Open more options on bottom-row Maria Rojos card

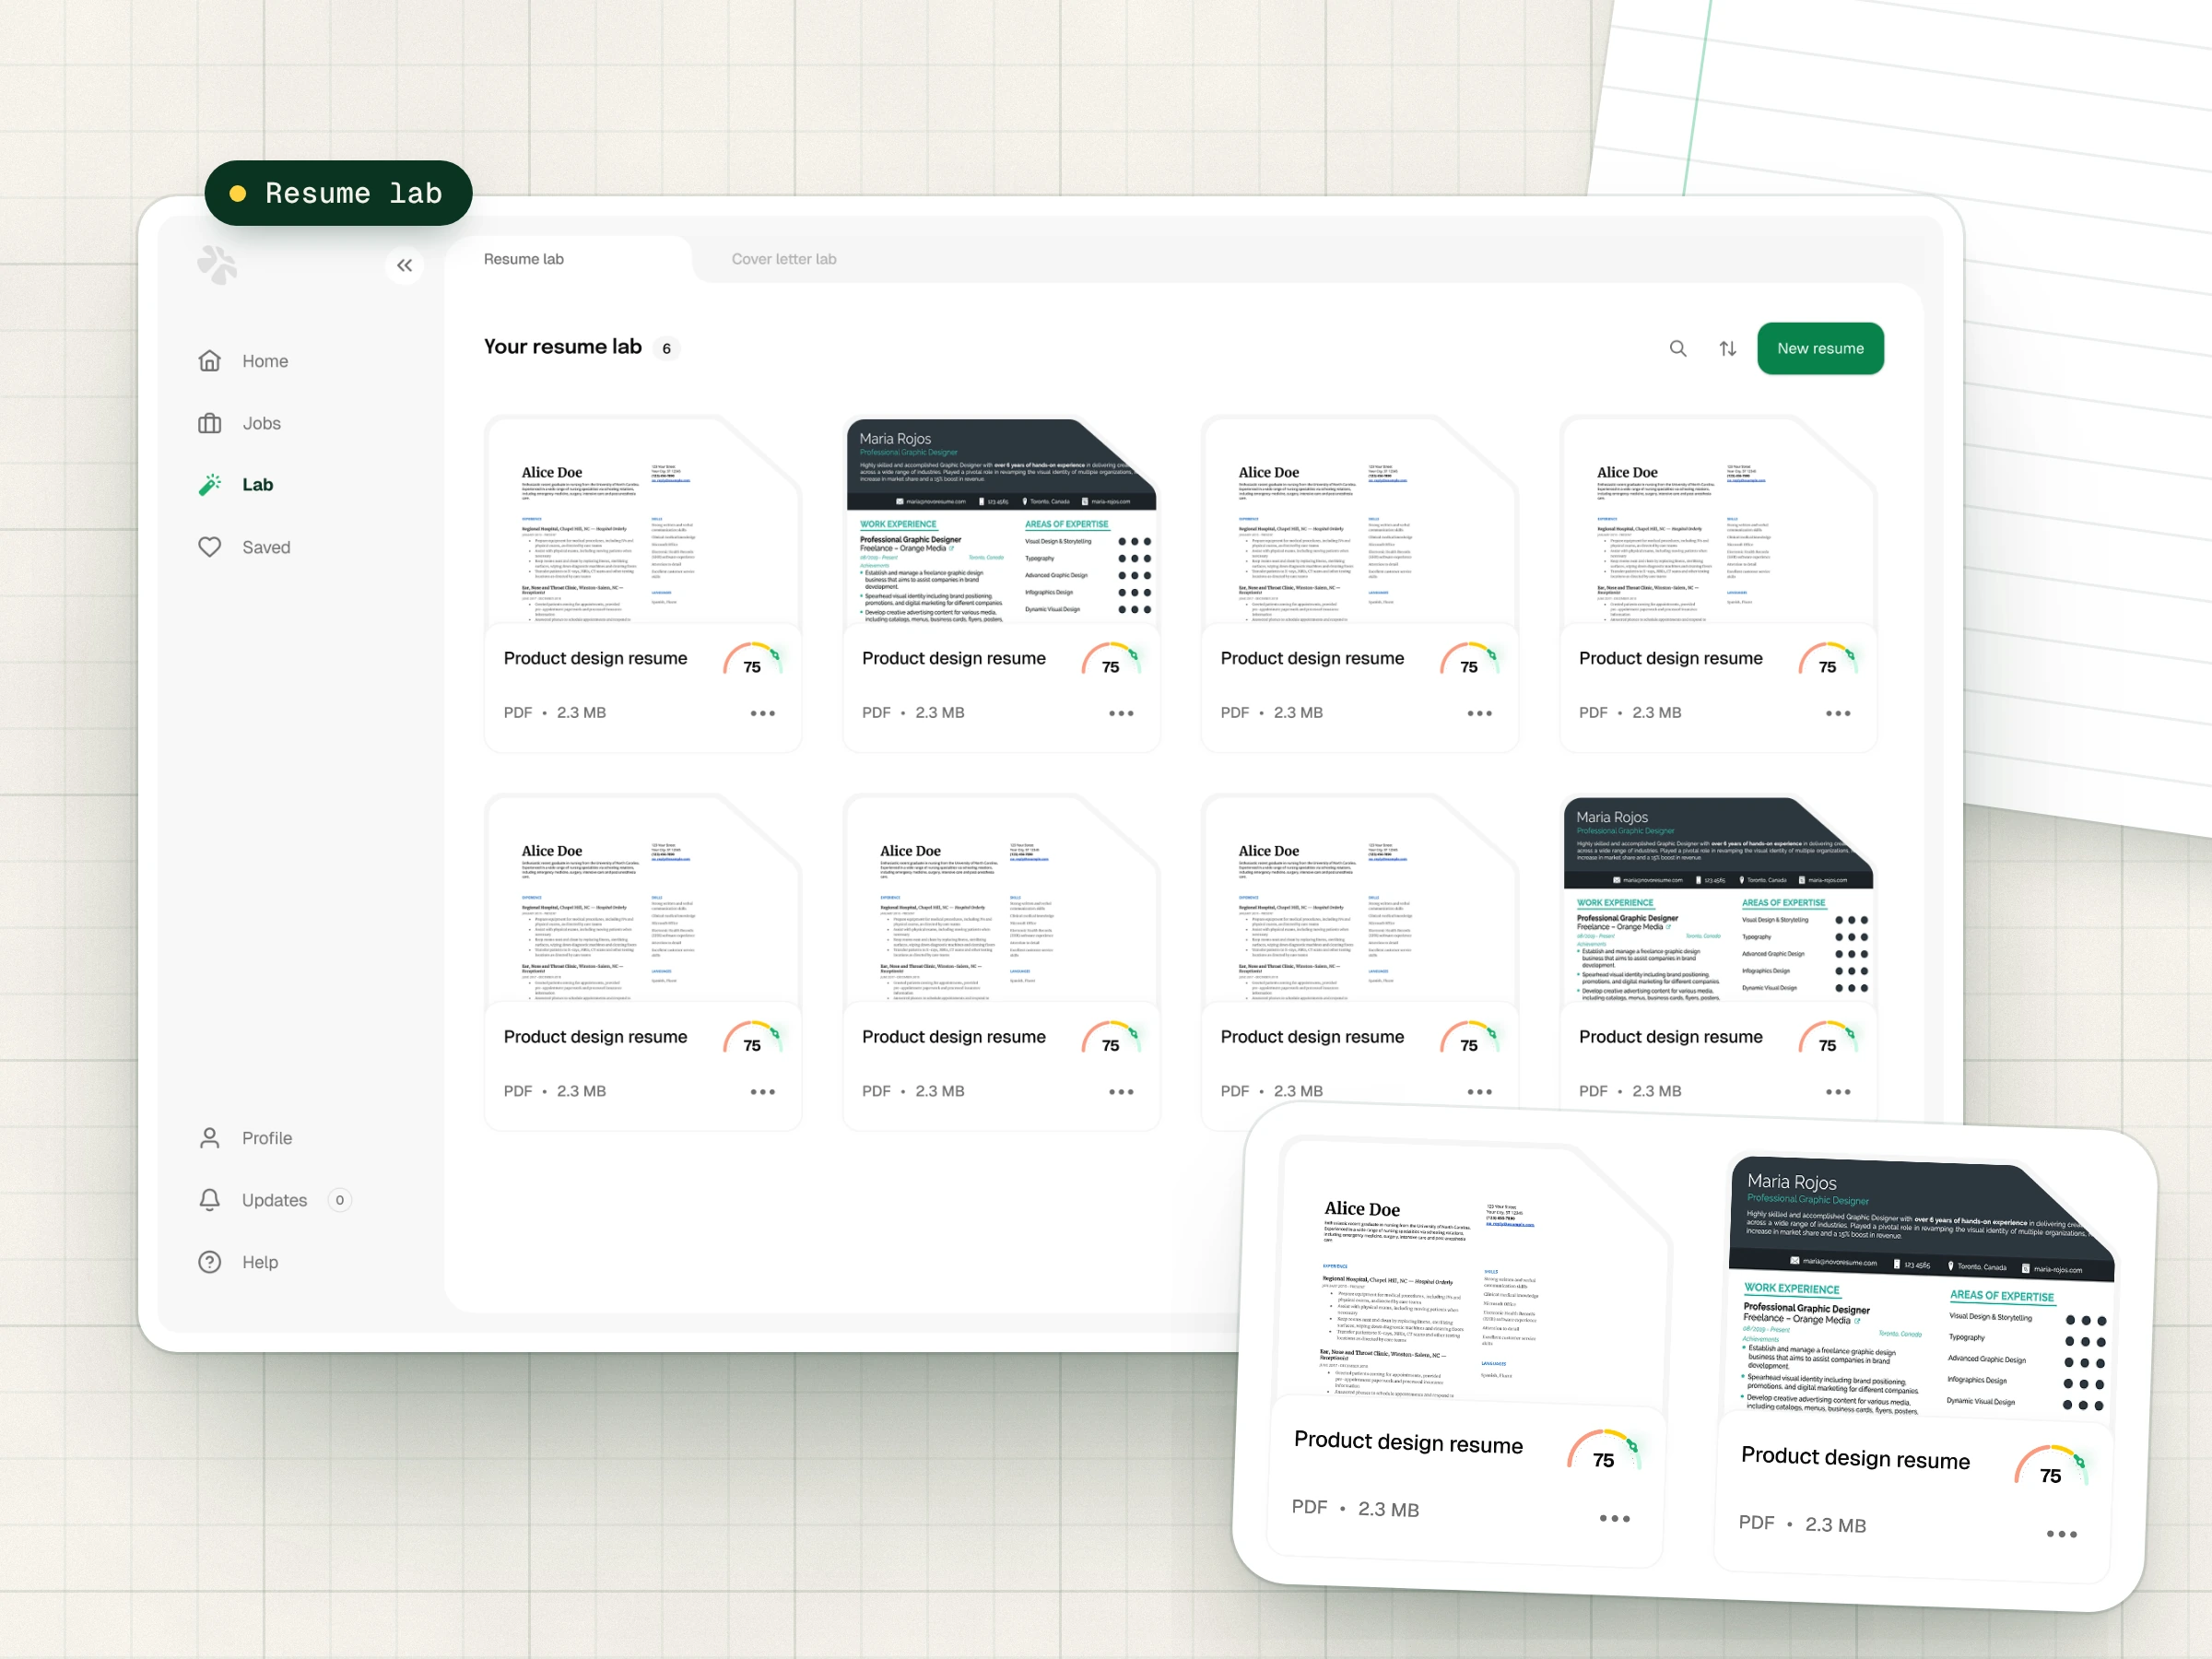(x=1838, y=1092)
